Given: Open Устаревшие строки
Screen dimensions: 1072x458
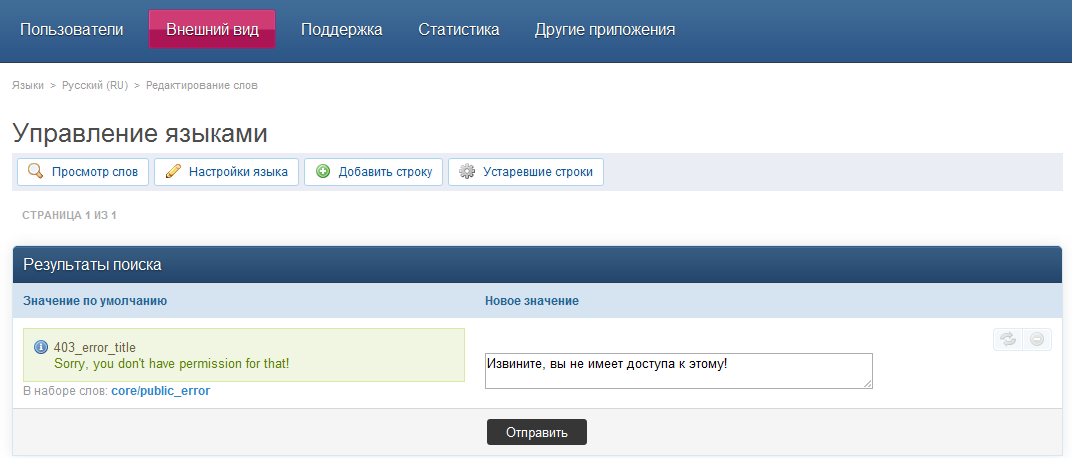Looking at the screenshot, I should pyautogui.click(x=526, y=172).
